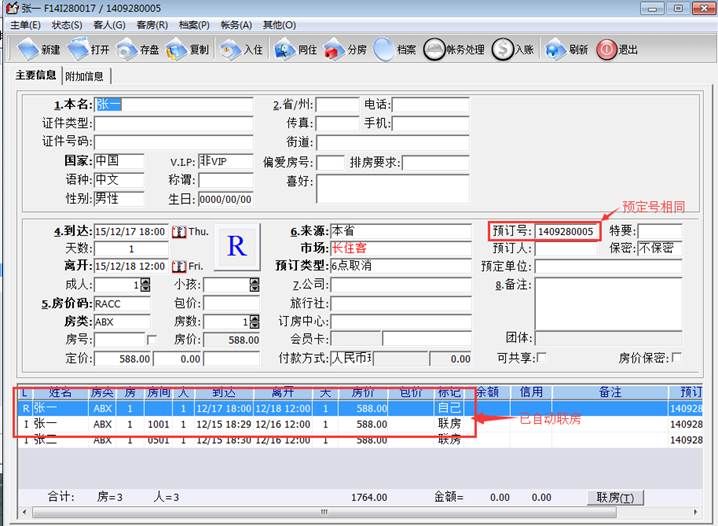Screen dimensions: 718x526
Task: Click the 档案 profile icon
Action: 384,49
